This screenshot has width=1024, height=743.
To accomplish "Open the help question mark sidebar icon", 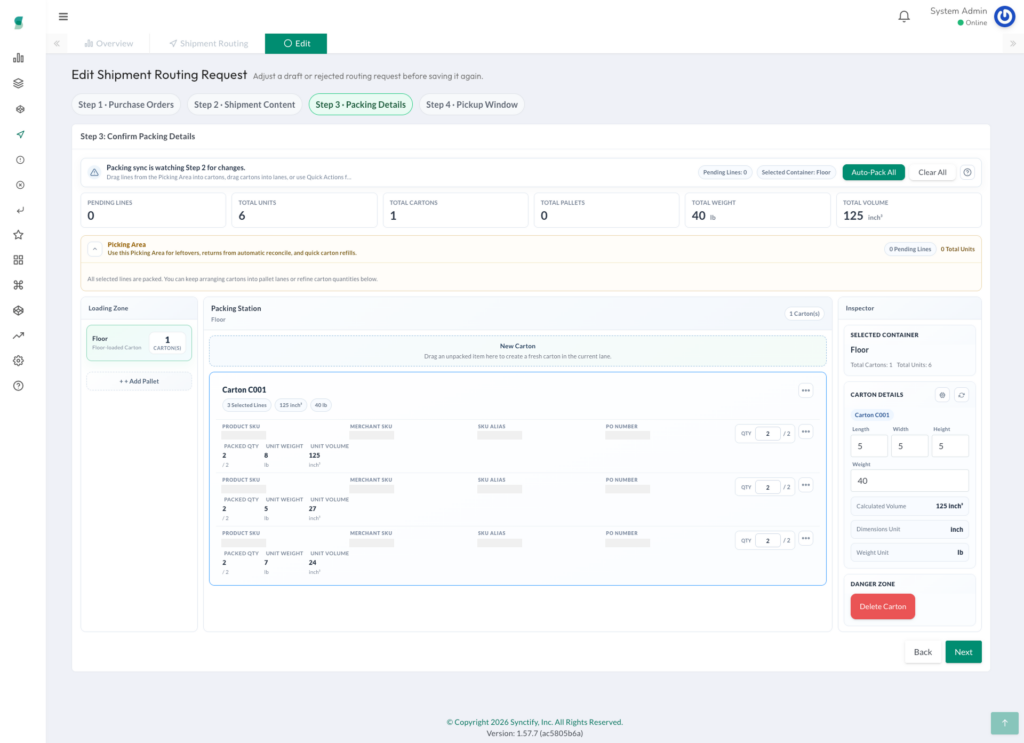I will click(18, 386).
